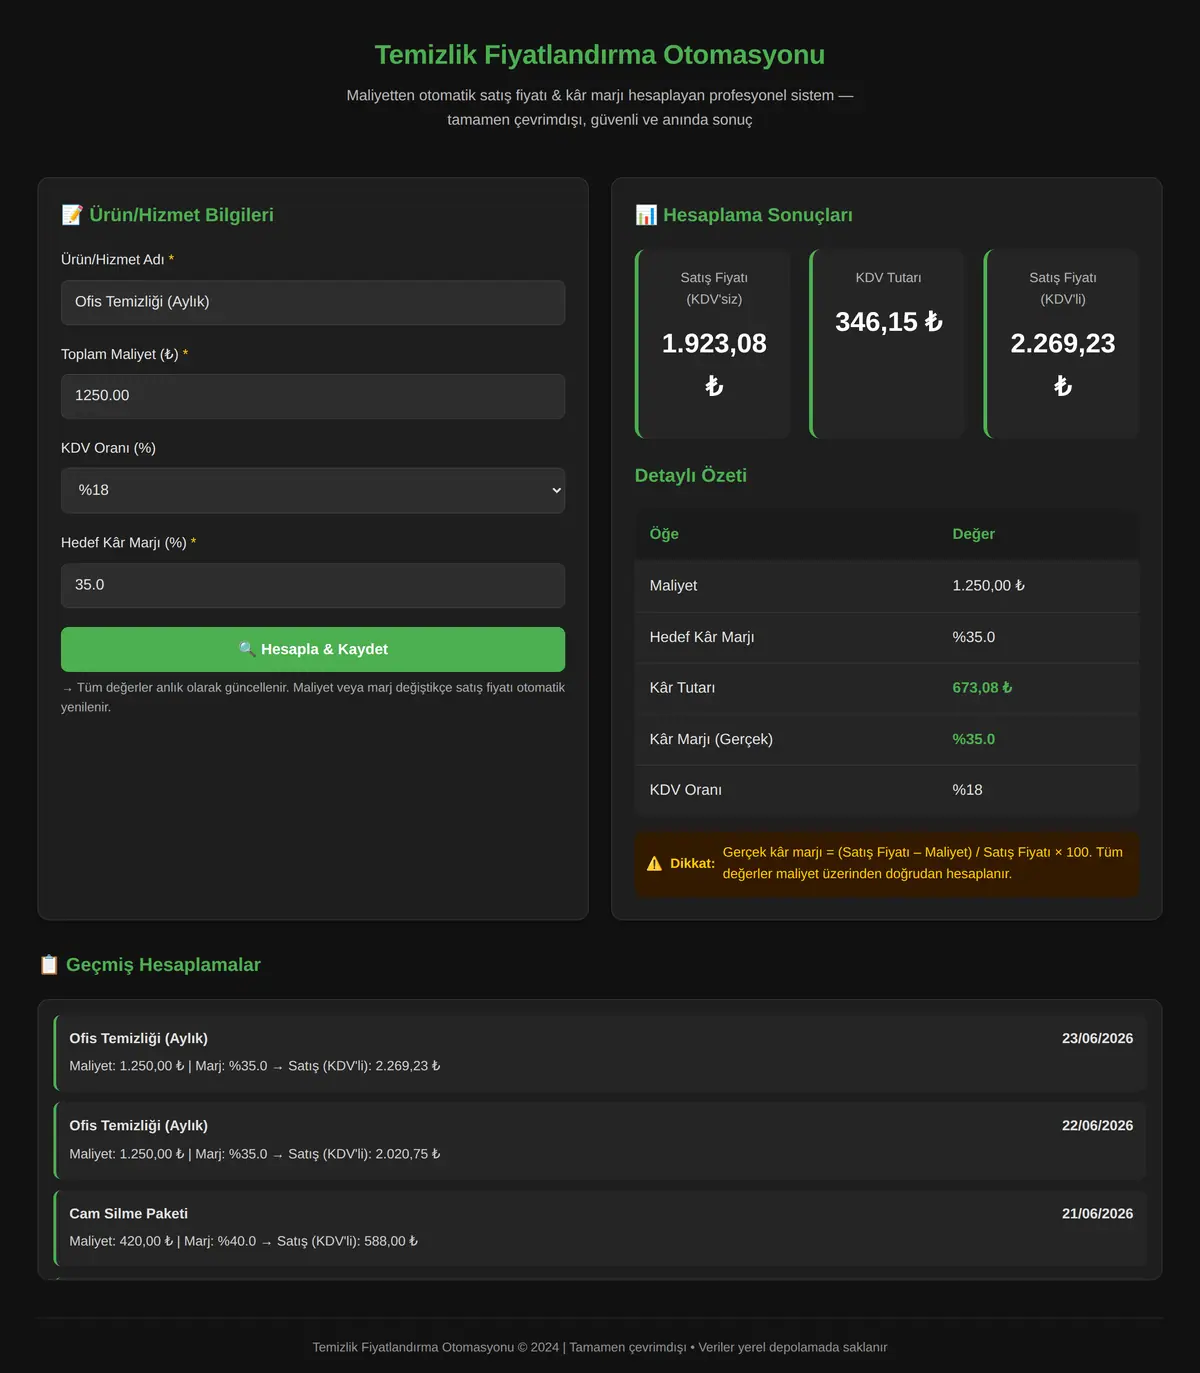Select the Maliyet value 1.250,00 ₺ cell
Viewport: 1200px width, 1373px height.
(988, 586)
